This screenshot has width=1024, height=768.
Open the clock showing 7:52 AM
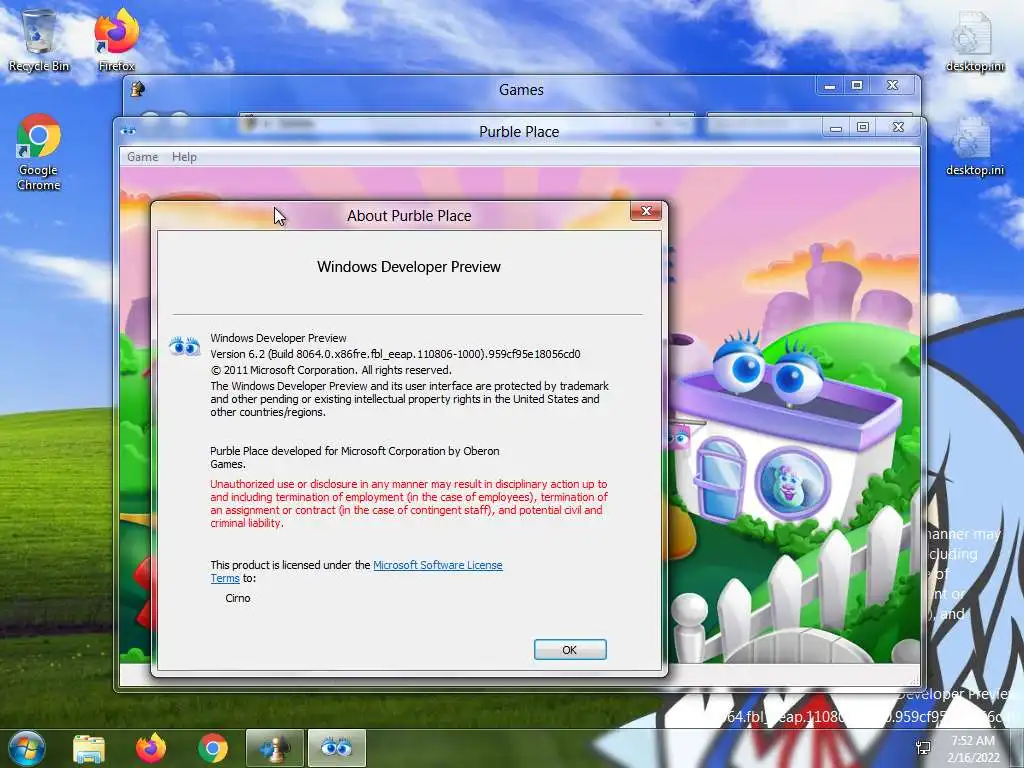point(973,749)
